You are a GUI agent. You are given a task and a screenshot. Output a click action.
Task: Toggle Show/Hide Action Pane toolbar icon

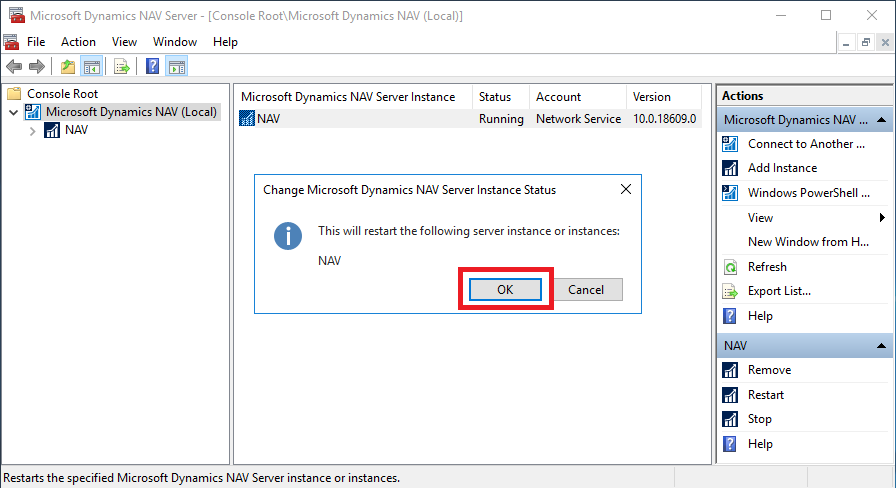pyautogui.click(x=177, y=67)
